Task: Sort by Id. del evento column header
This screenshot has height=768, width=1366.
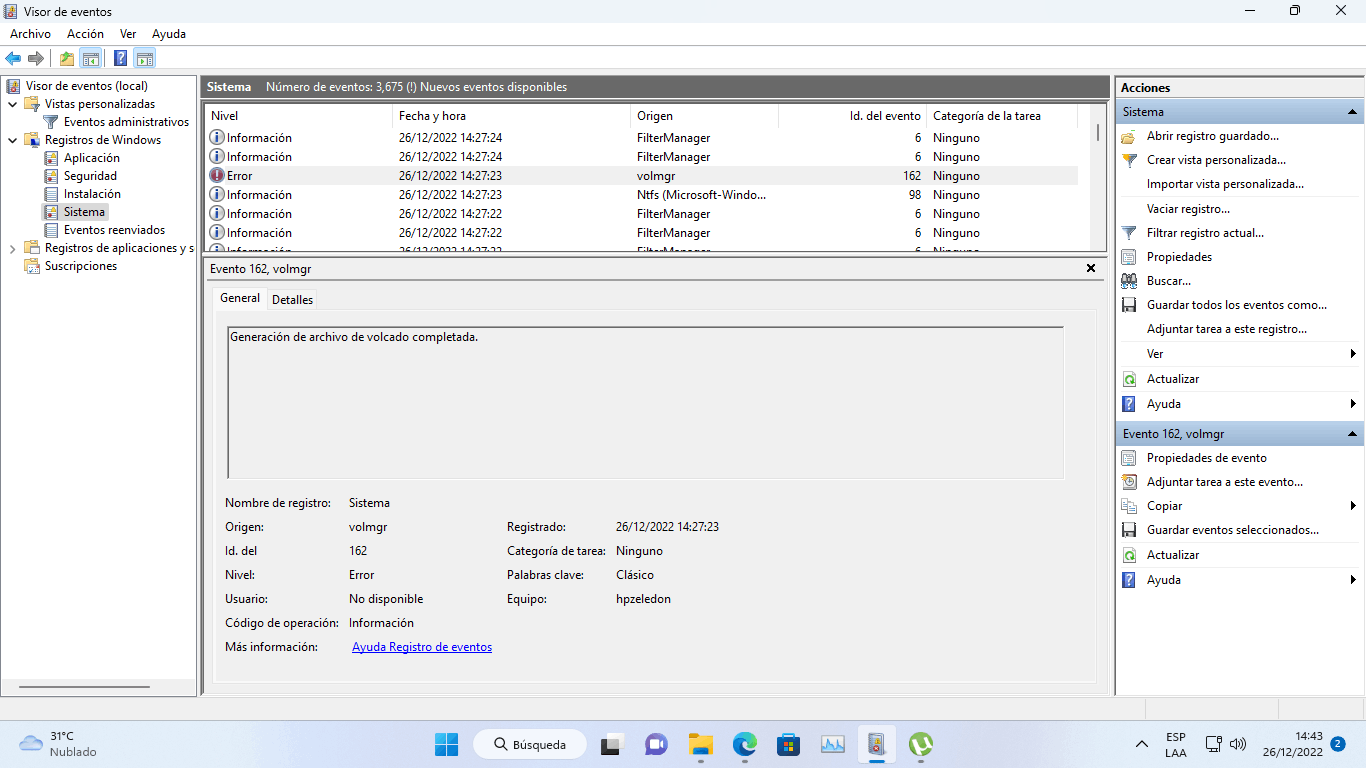Action: coord(852,116)
